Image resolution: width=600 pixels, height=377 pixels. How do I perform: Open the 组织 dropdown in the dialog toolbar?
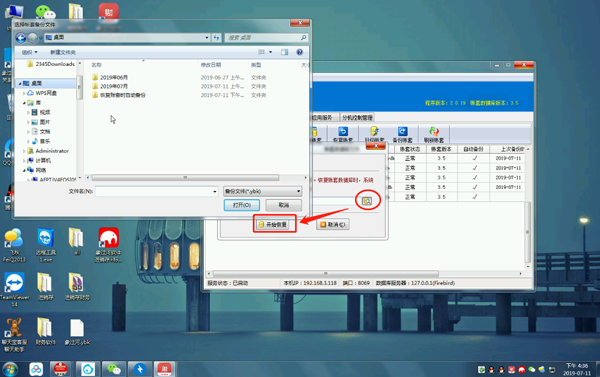[29, 52]
